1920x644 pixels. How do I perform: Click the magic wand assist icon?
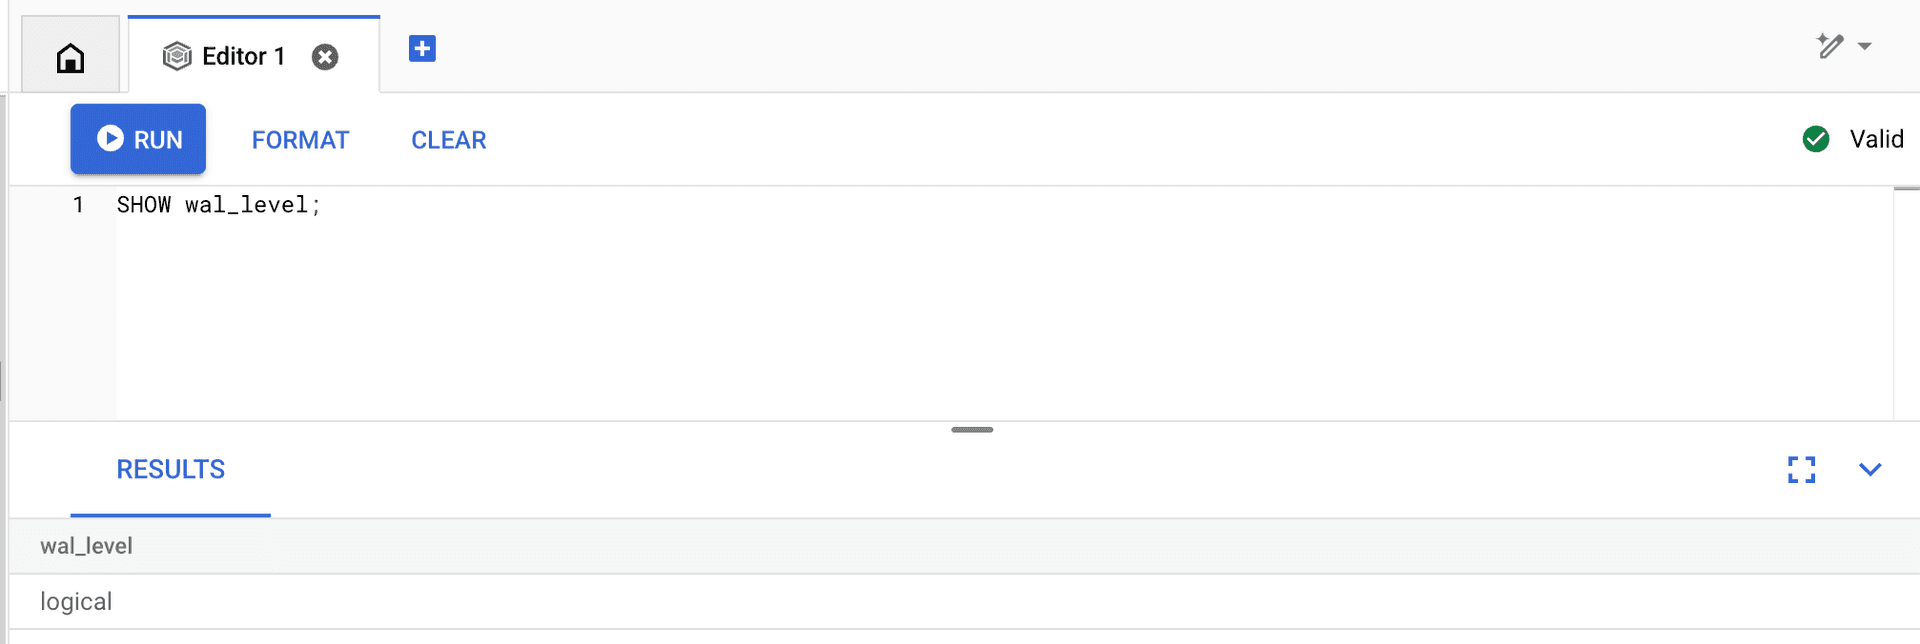(1829, 46)
